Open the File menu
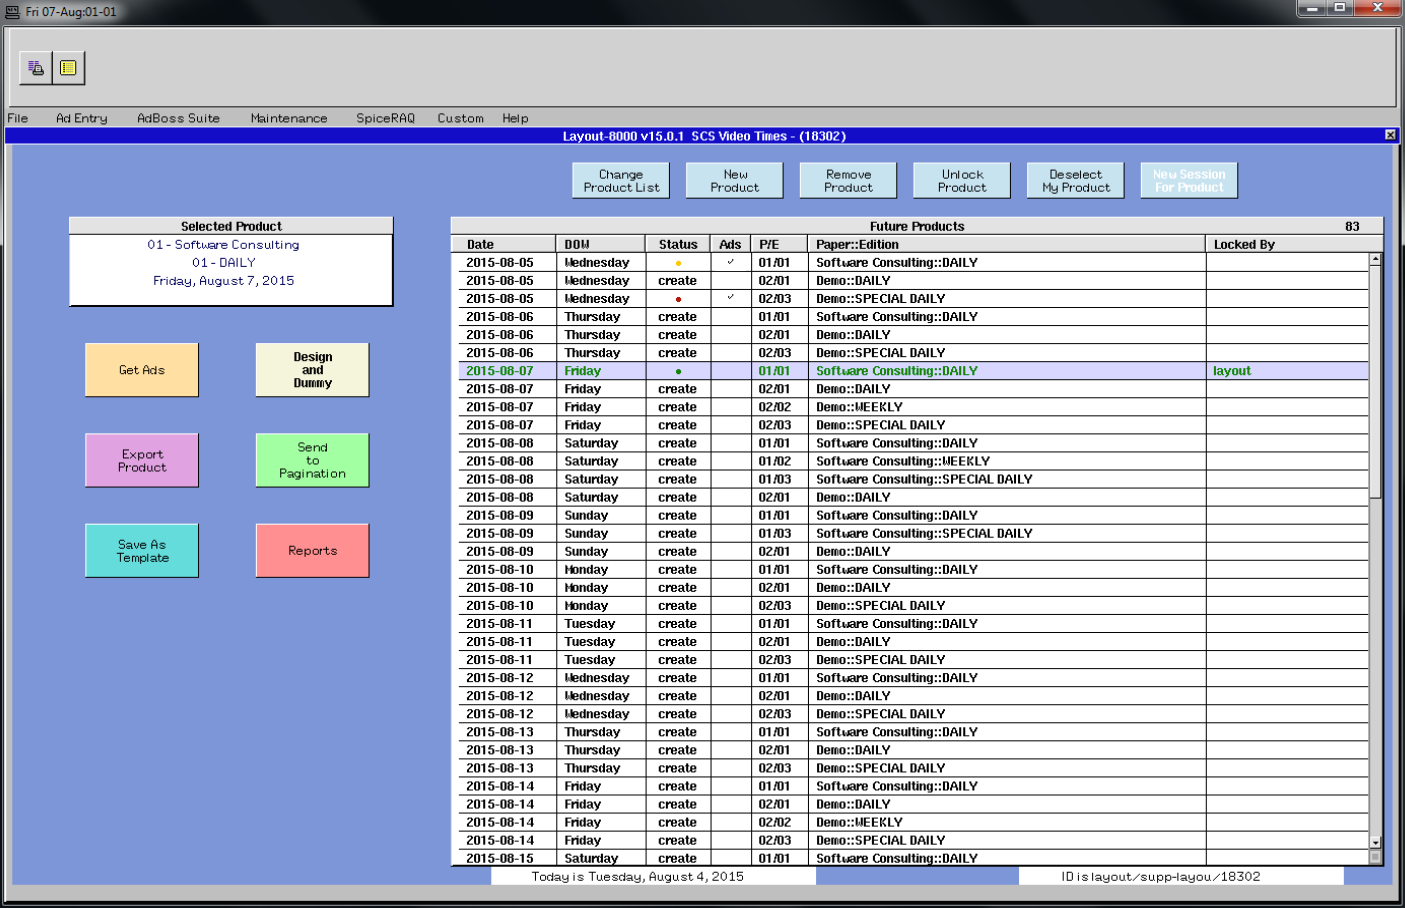The height and width of the screenshot is (908, 1405). [18, 118]
